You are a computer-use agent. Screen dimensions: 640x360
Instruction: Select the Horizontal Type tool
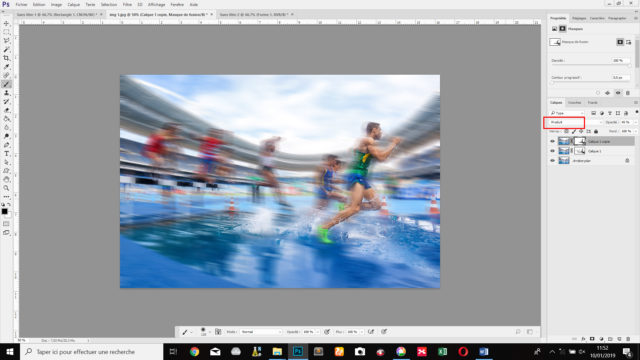click(6, 153)
